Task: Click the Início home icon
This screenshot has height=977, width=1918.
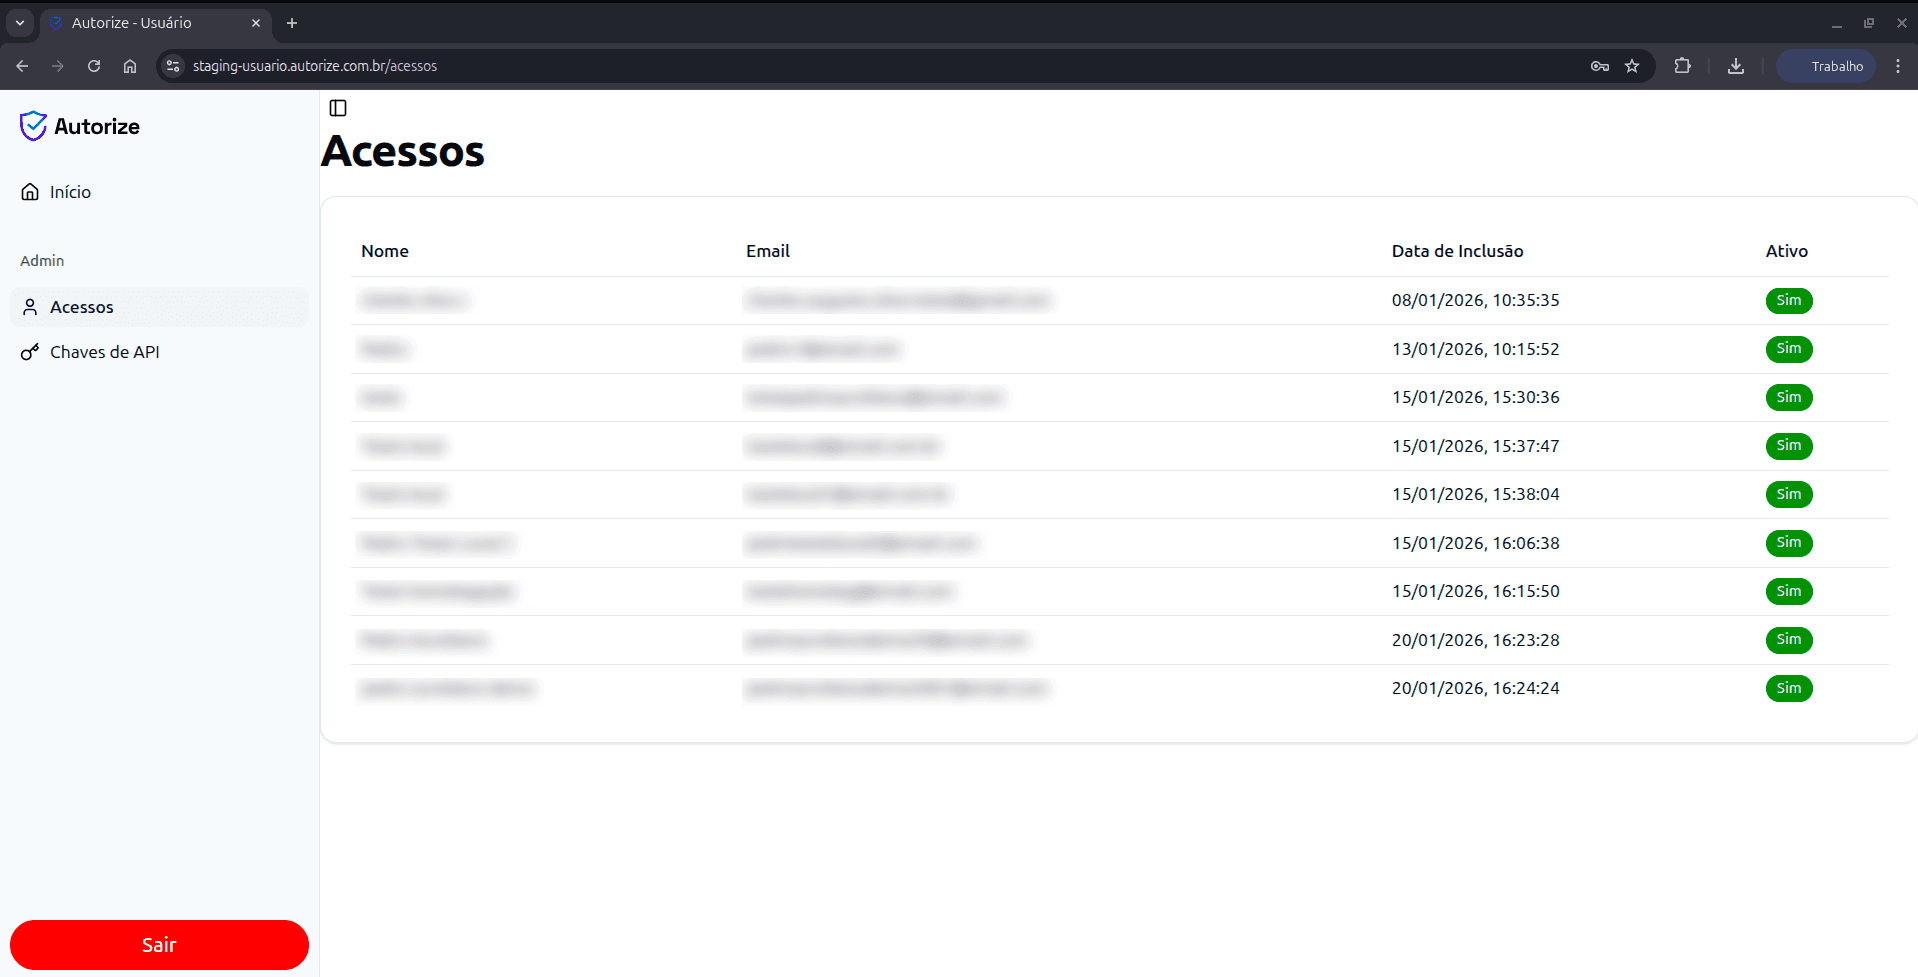Action: tap(30, 192)
